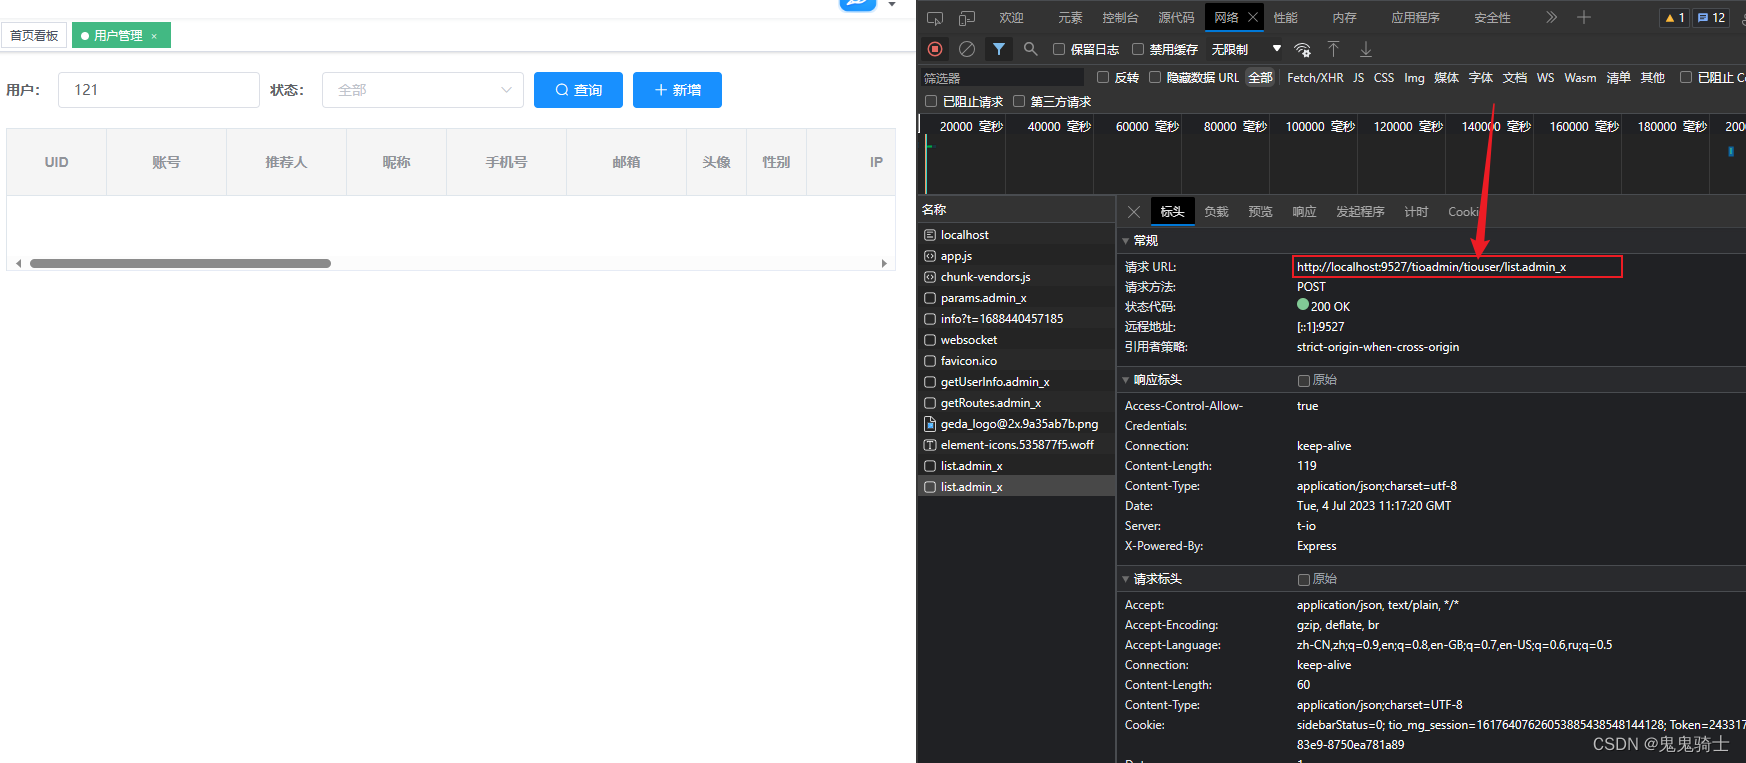Filter requests by Img type

(1414, 77)
